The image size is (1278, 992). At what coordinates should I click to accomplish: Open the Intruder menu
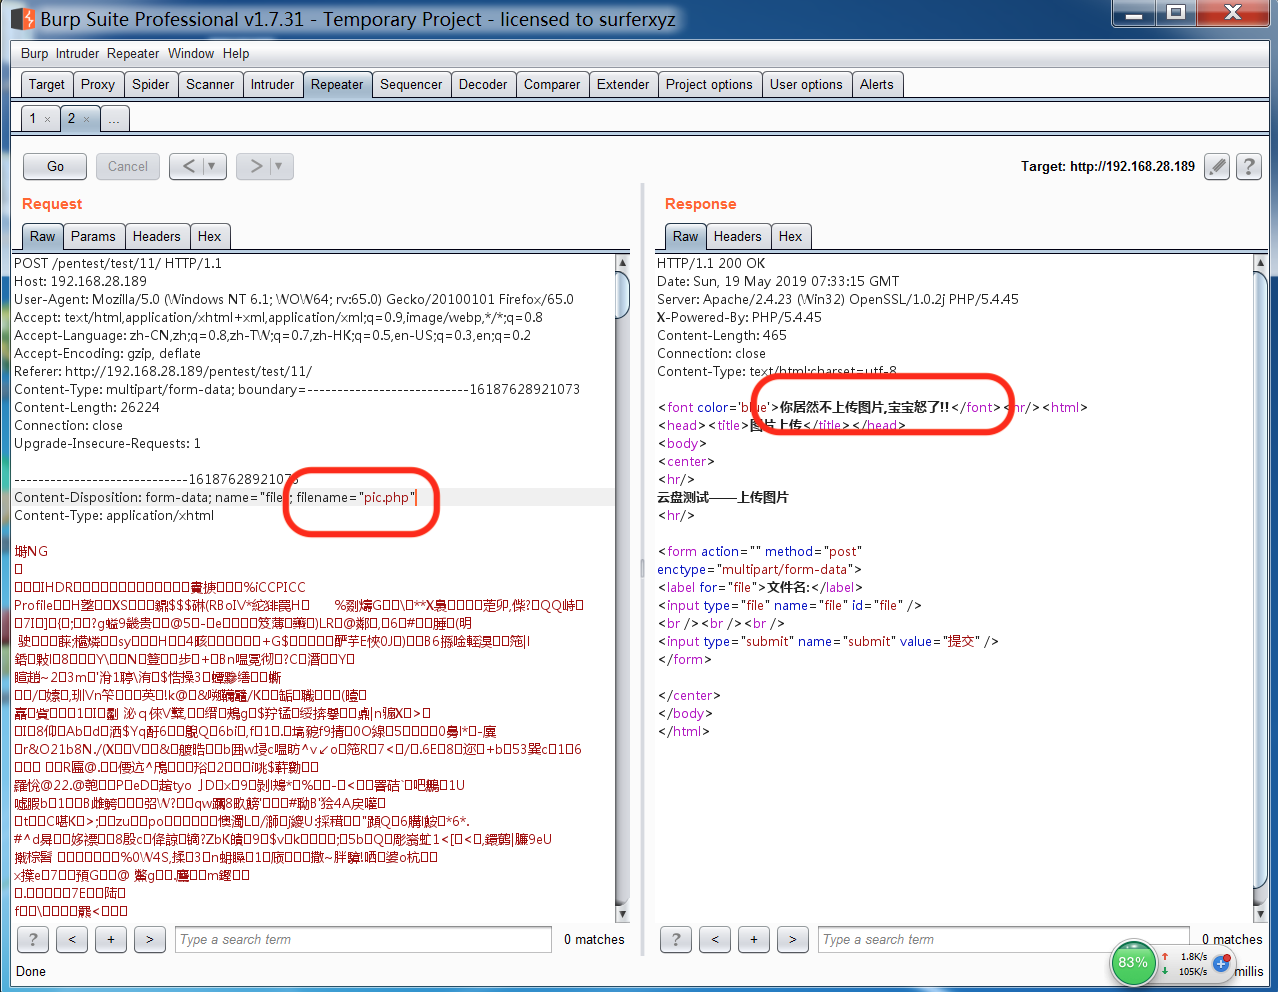77,53
